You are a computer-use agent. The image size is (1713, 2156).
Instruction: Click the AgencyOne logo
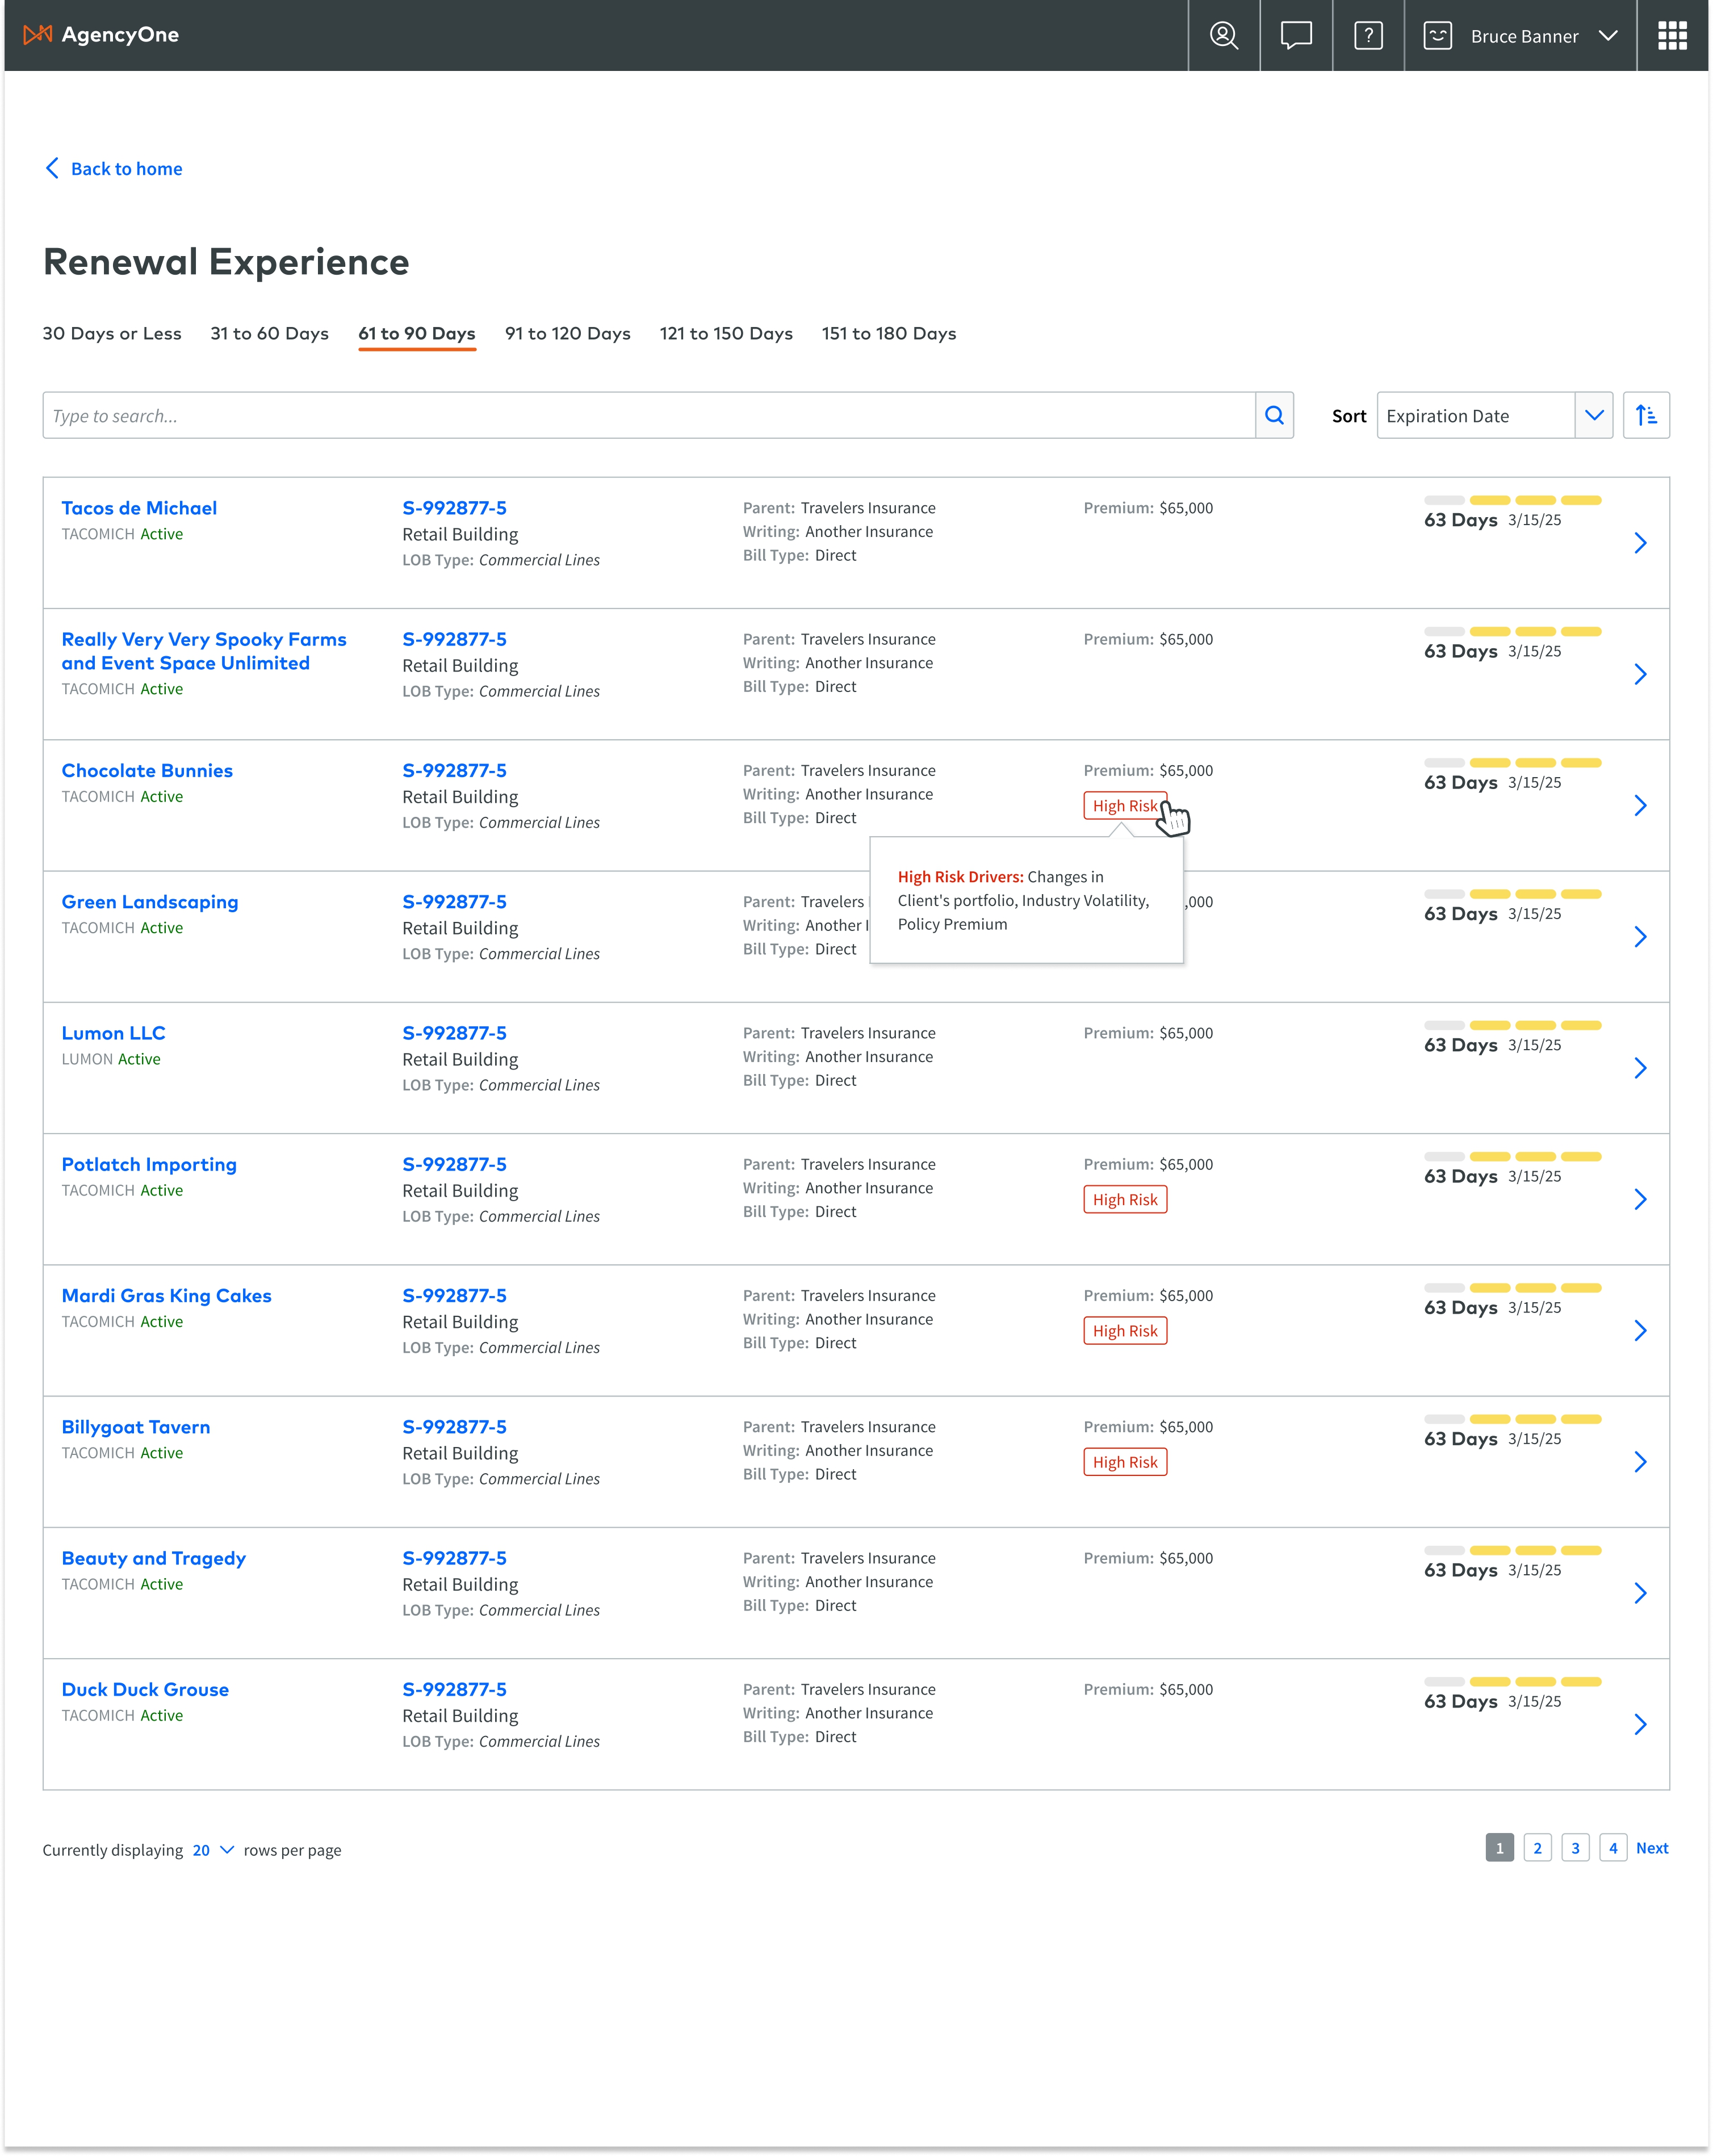tap(101, 35)
